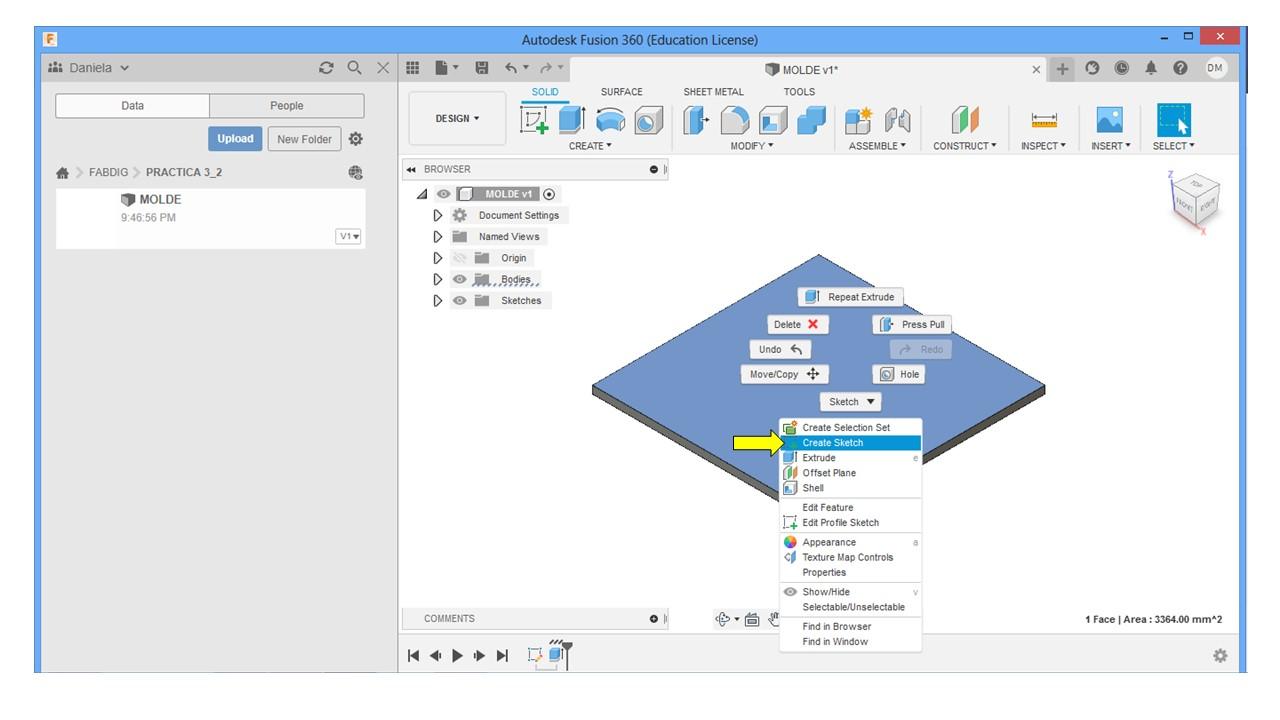Open the DESIGN workspace dropdown
Screen dimensions: 1280x720
pos(457,118)
